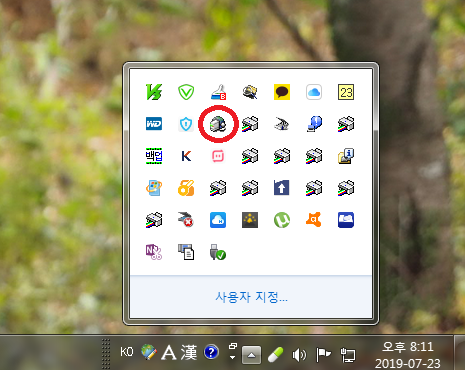Click the 漢 Hanja conversion button

coord(189,352)
